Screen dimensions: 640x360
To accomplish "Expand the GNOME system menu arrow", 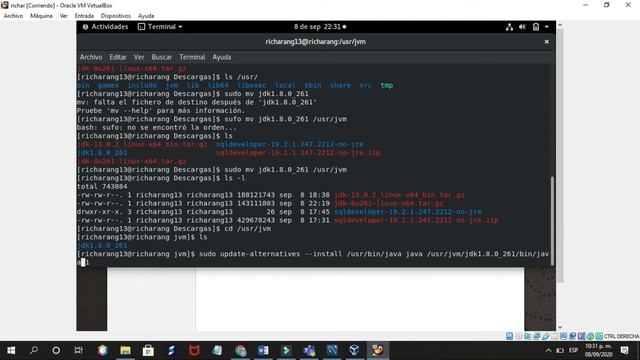I will (x=547, y=27).
